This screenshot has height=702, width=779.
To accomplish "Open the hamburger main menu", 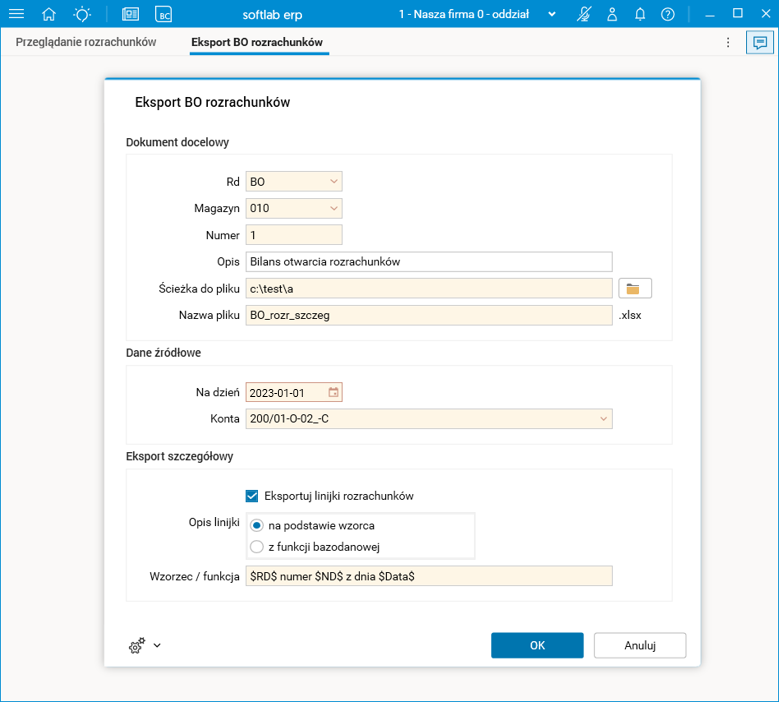I will click(16, 14).
